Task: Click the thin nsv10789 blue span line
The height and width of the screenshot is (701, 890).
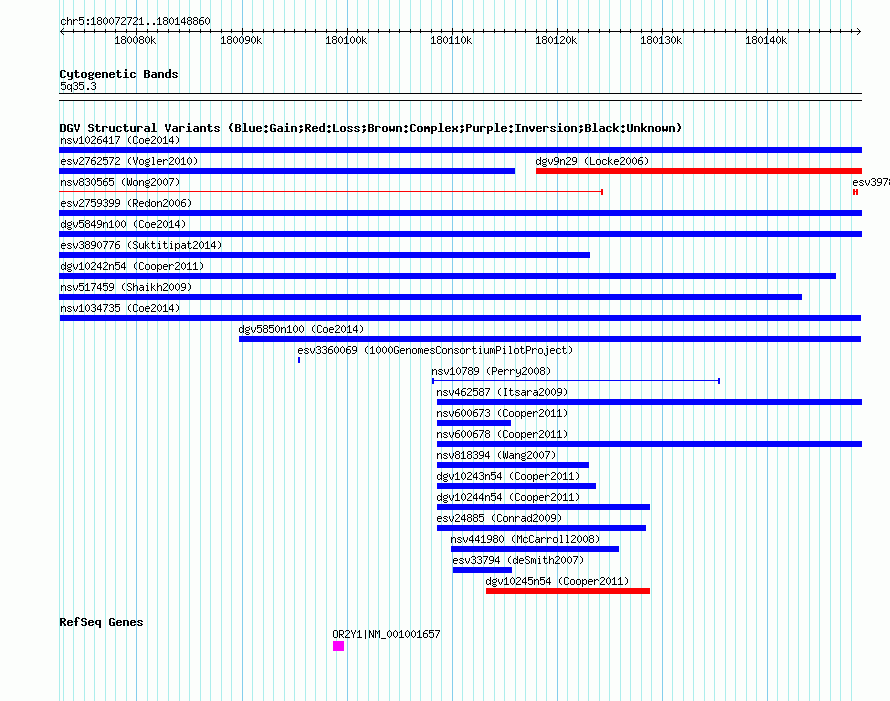Action: coord(576,381)
